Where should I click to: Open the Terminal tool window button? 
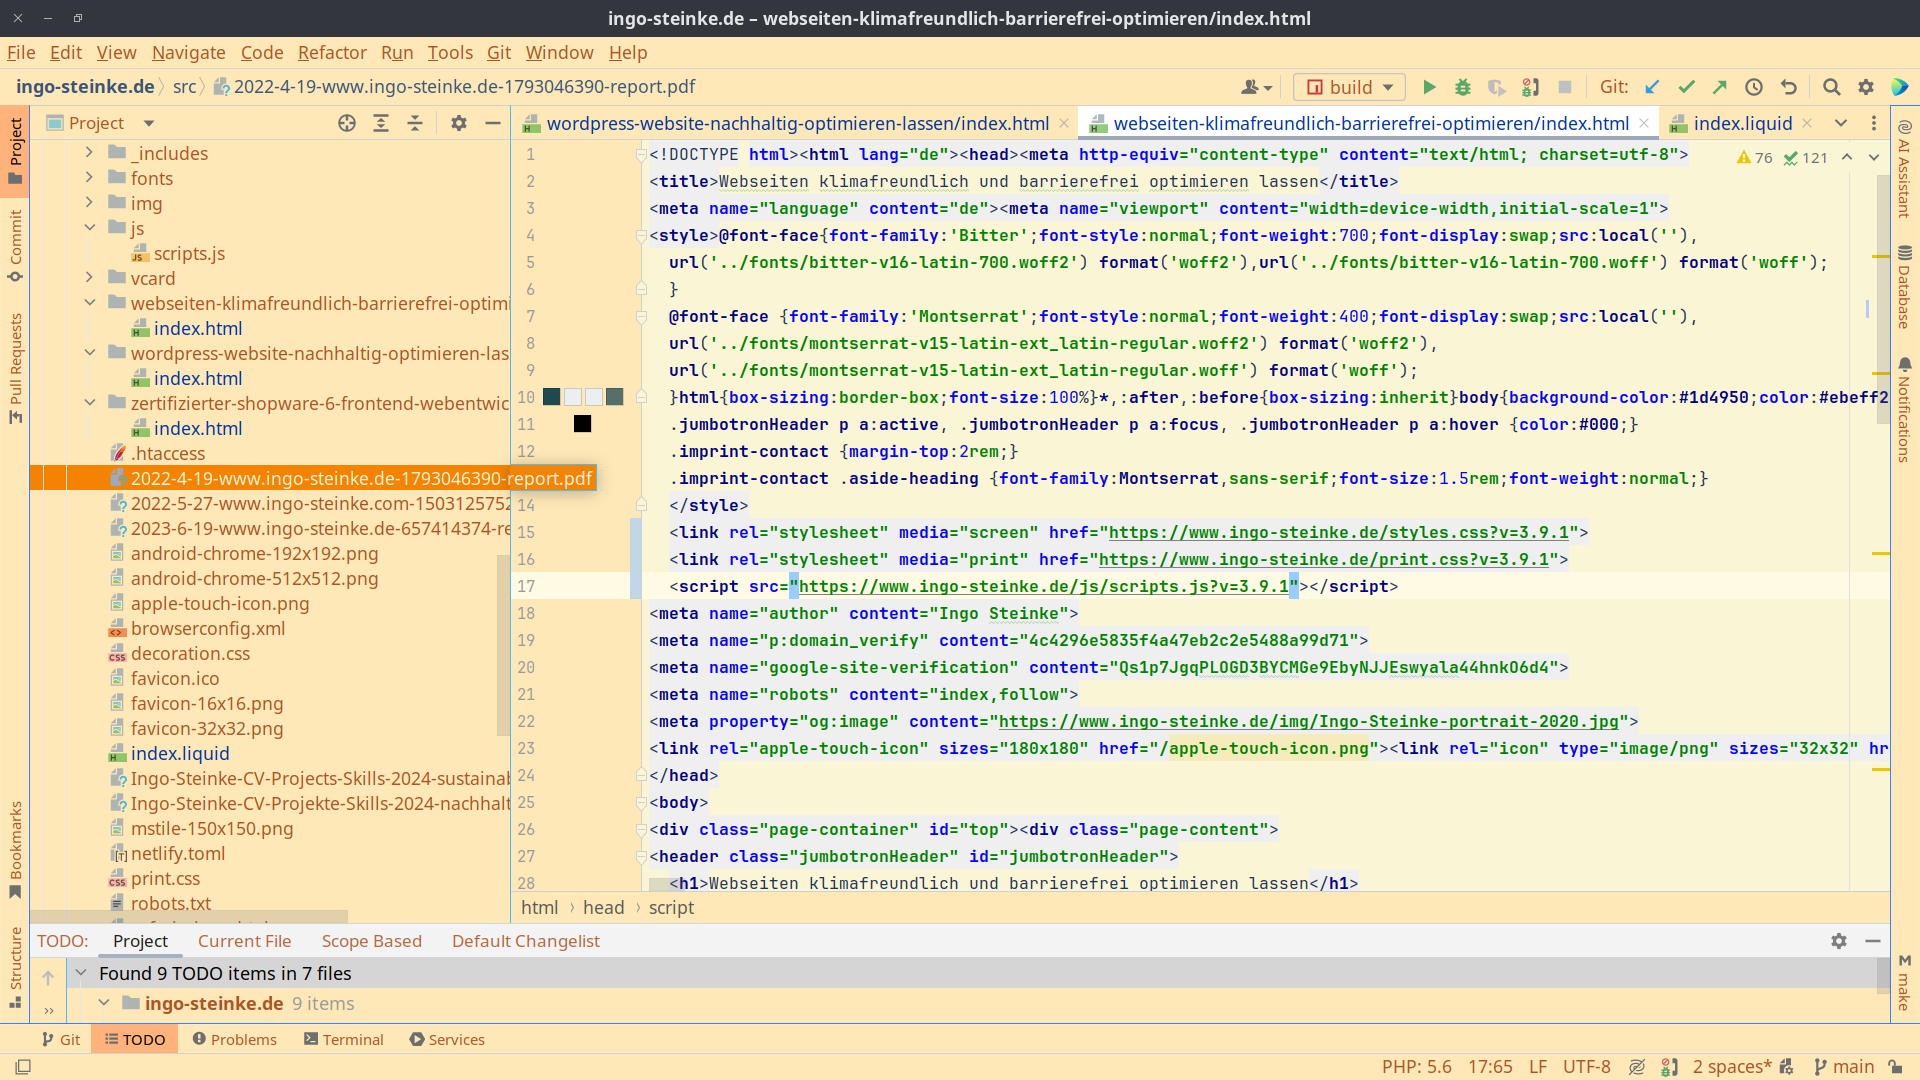coord(343,1040)
